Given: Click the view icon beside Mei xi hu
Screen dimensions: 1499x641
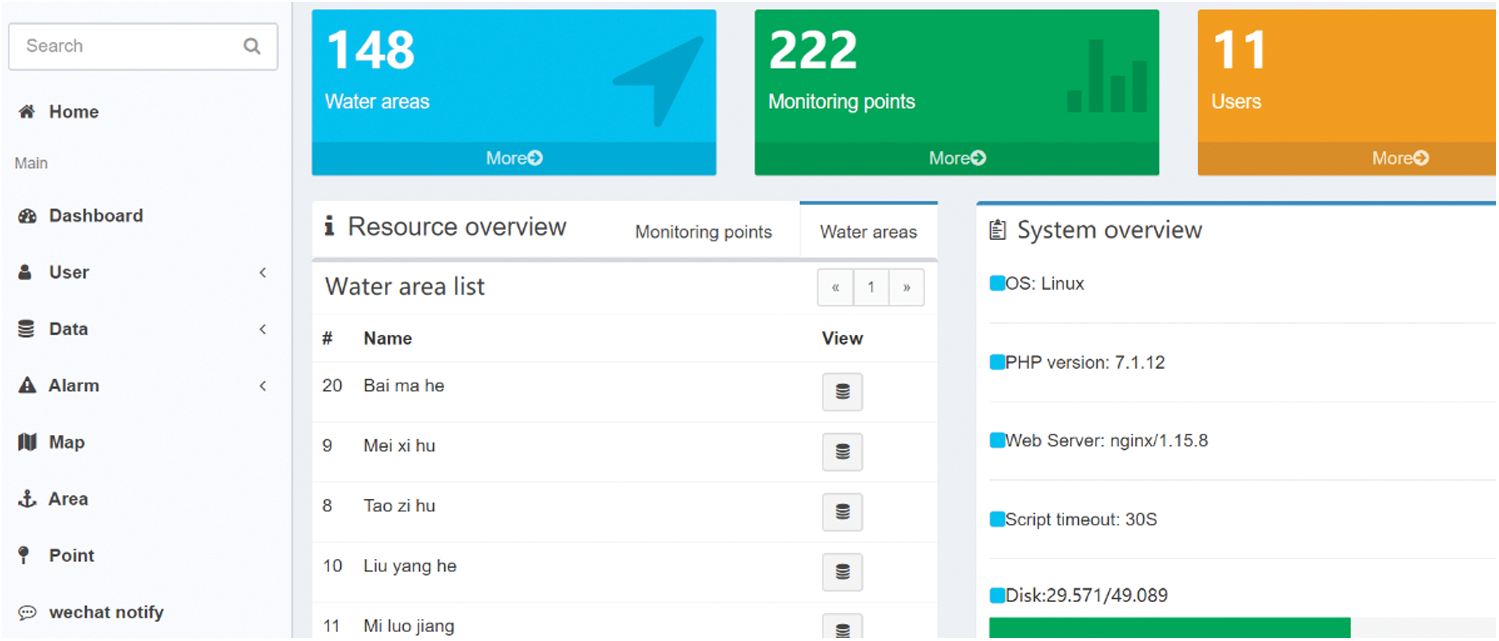Looking at the screenshot, I should pos(842,452).
